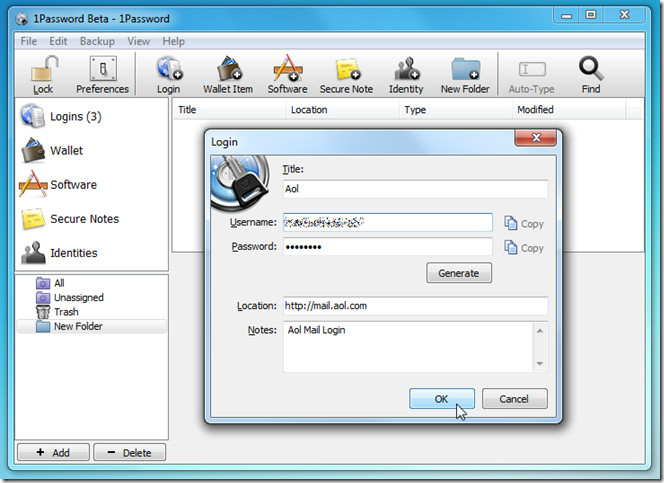
Task: Minimize the 1Password Beta window
Action: [x=567, y=15]
